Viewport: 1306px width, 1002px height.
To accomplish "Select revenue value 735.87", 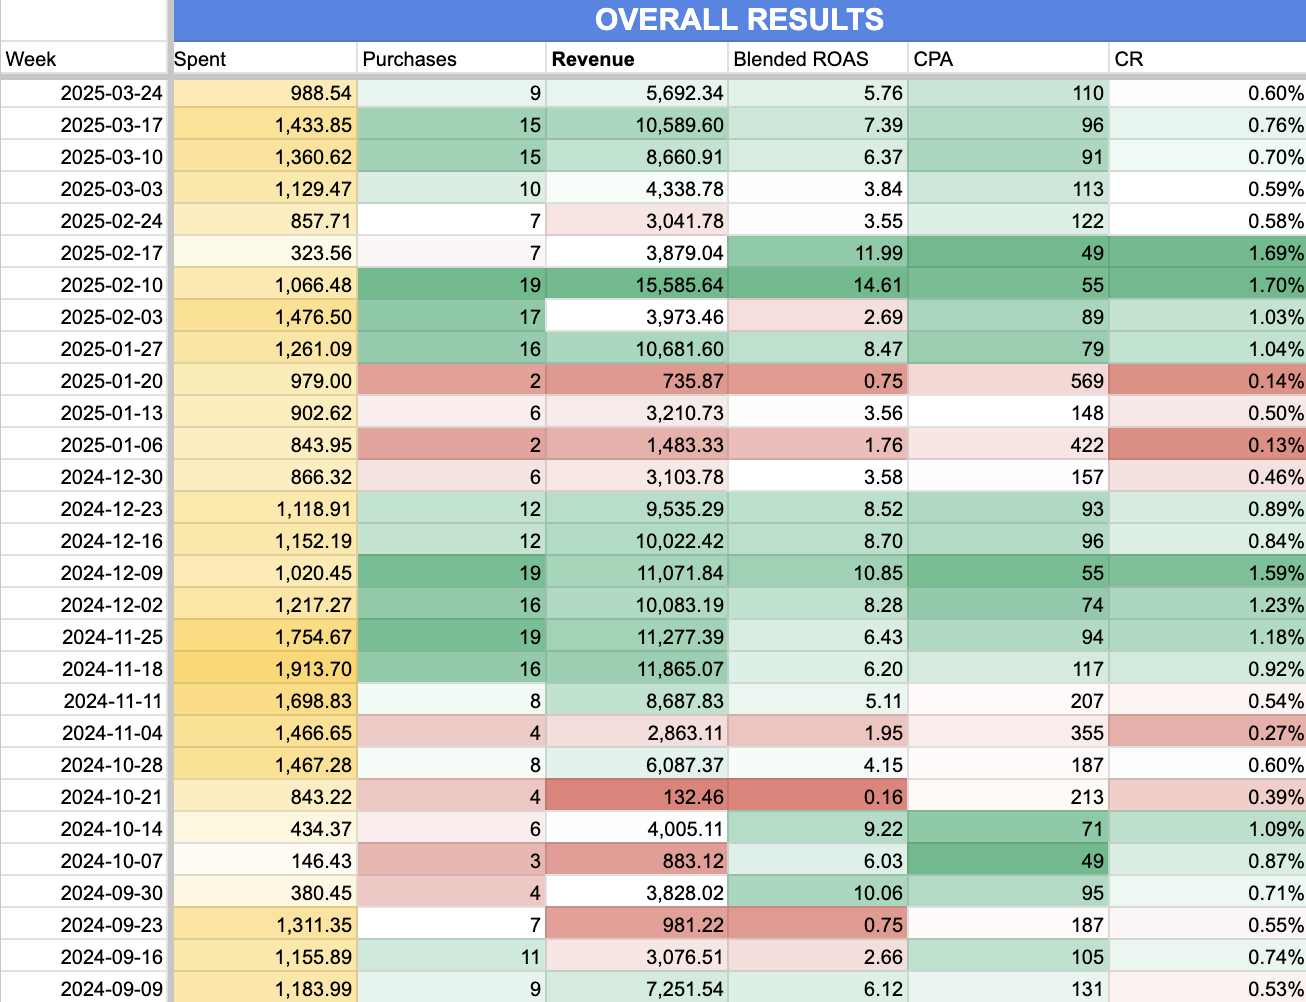I will pos(637,381).
